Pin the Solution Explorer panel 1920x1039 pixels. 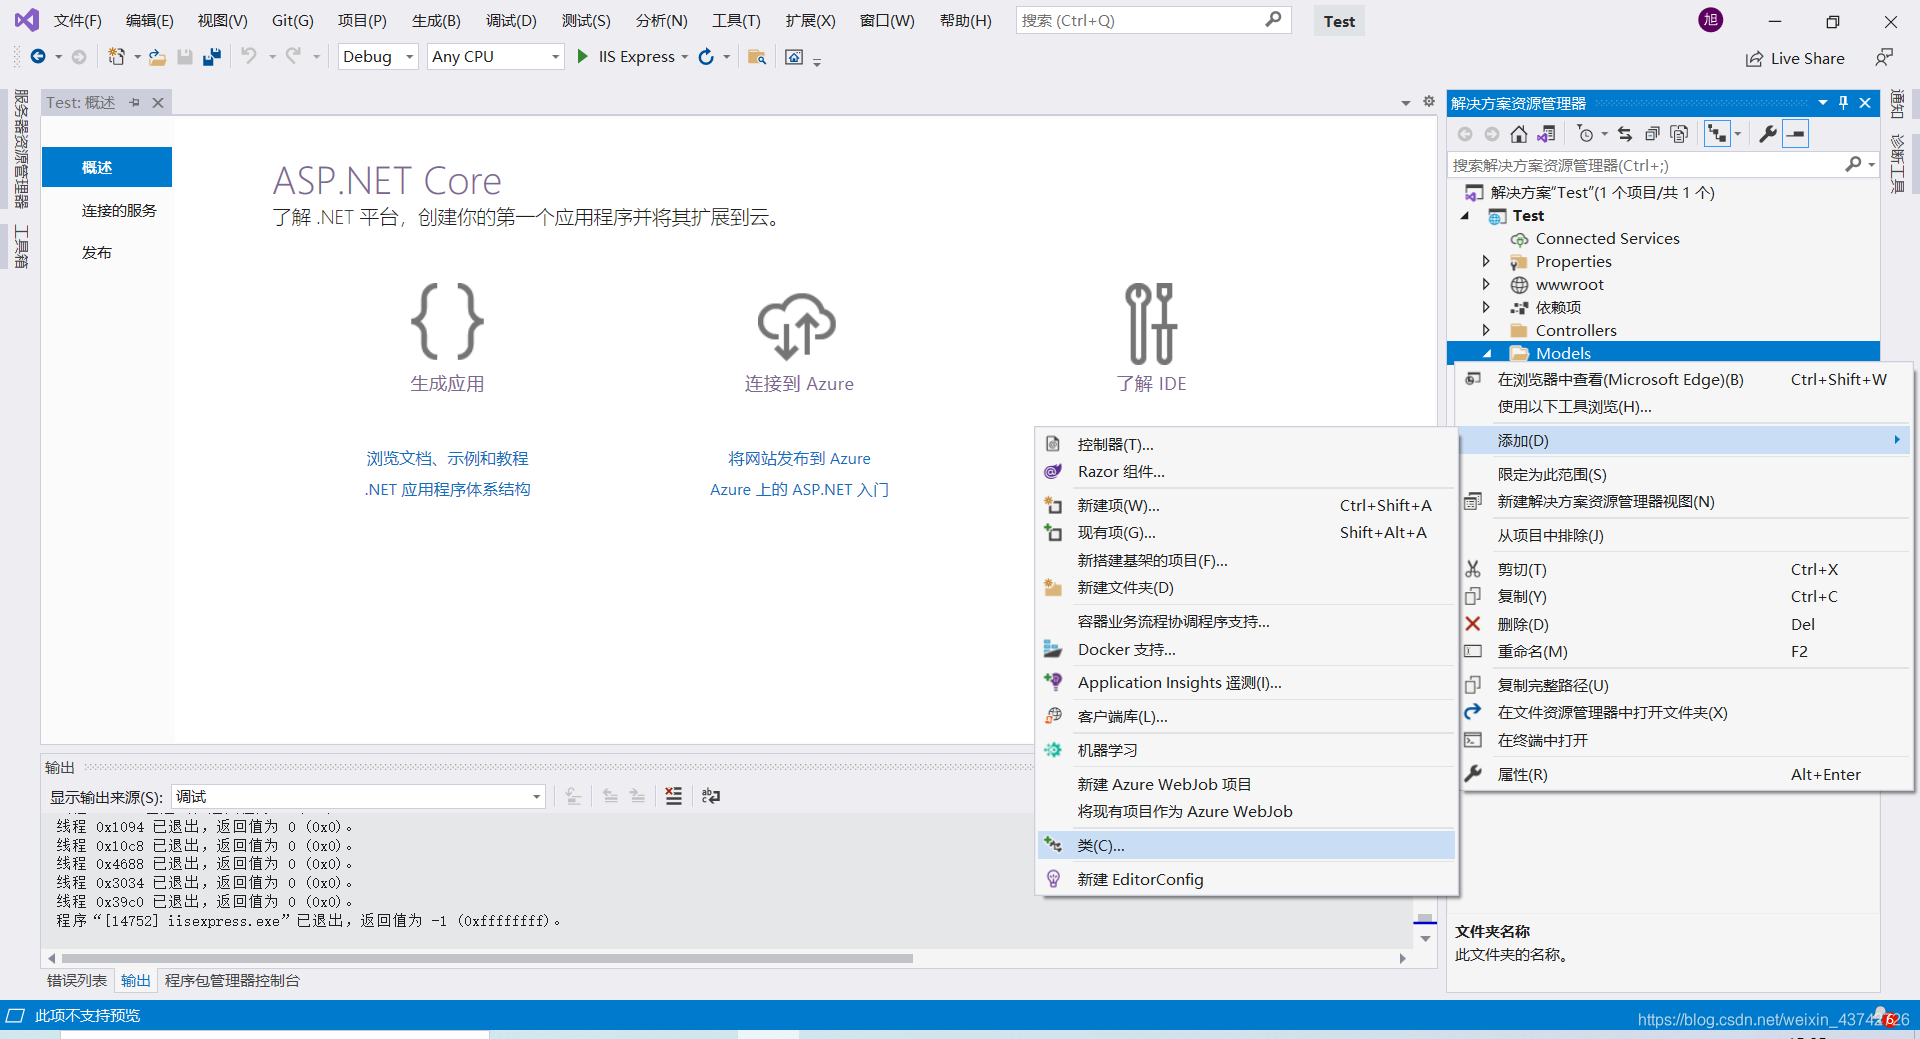(x=1844, y=103)
